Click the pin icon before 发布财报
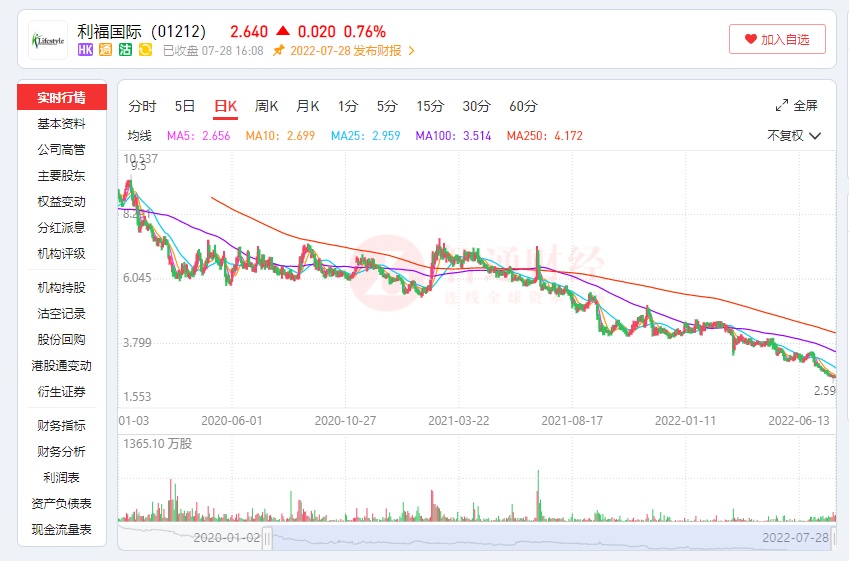 [x=279, y=50]
